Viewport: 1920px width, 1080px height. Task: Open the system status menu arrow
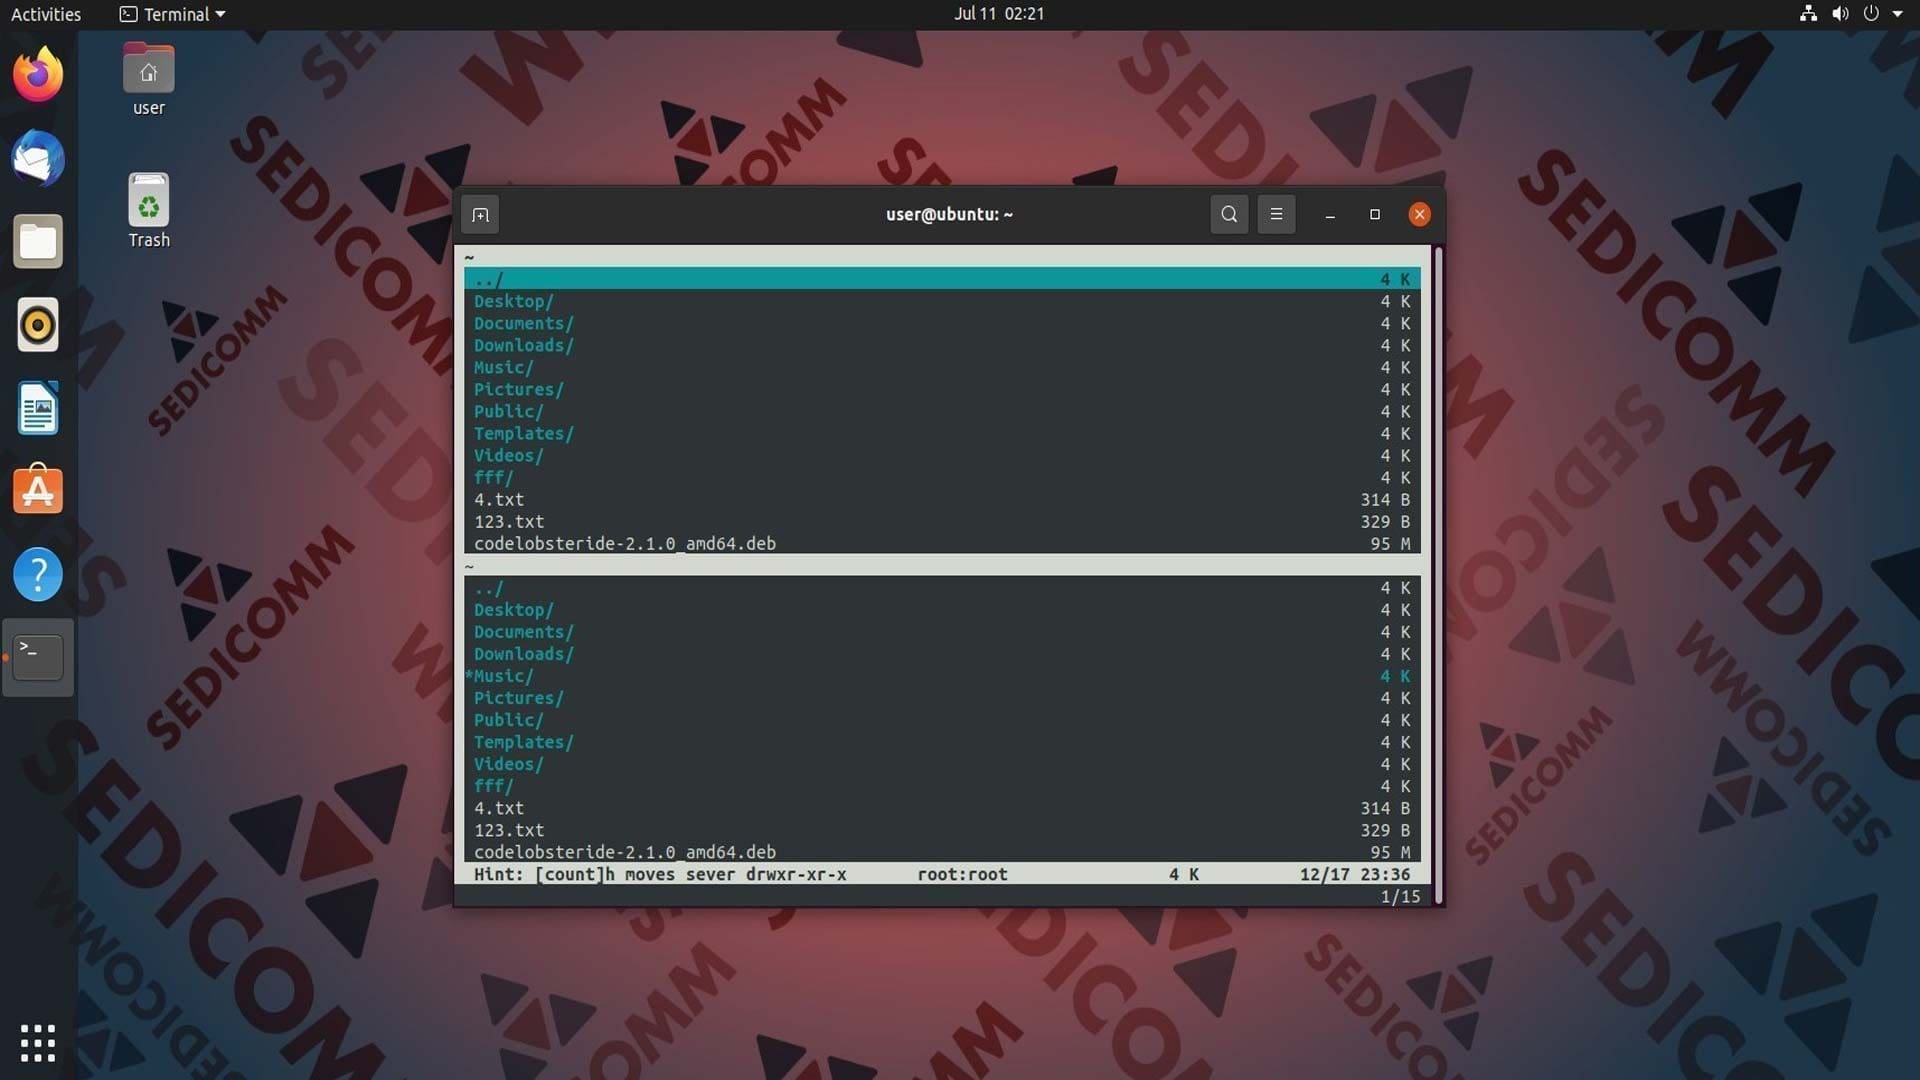point(1897,14)
